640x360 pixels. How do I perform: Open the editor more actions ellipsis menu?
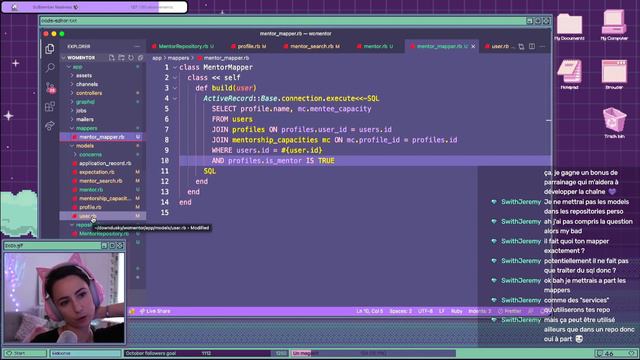[x=542, y=47]
